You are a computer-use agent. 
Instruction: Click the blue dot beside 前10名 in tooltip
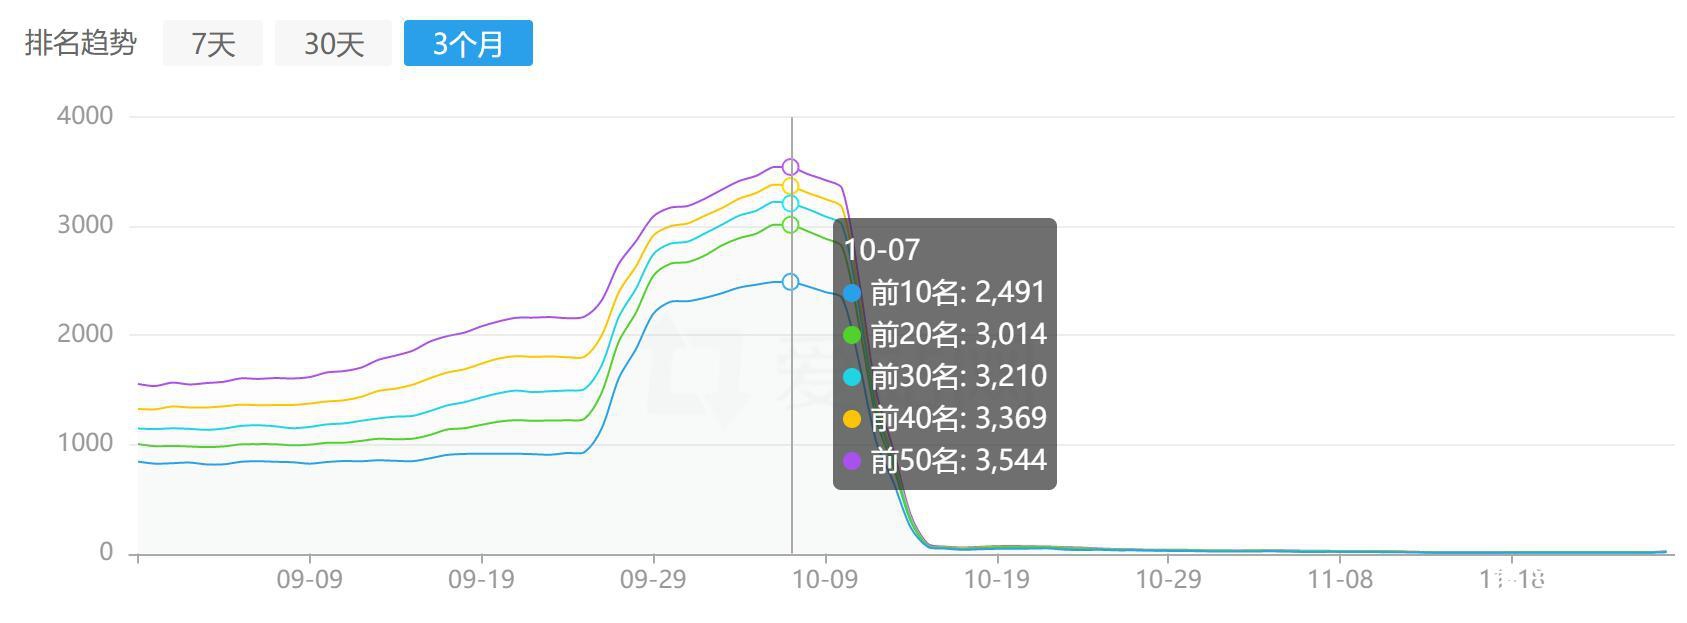852,293
